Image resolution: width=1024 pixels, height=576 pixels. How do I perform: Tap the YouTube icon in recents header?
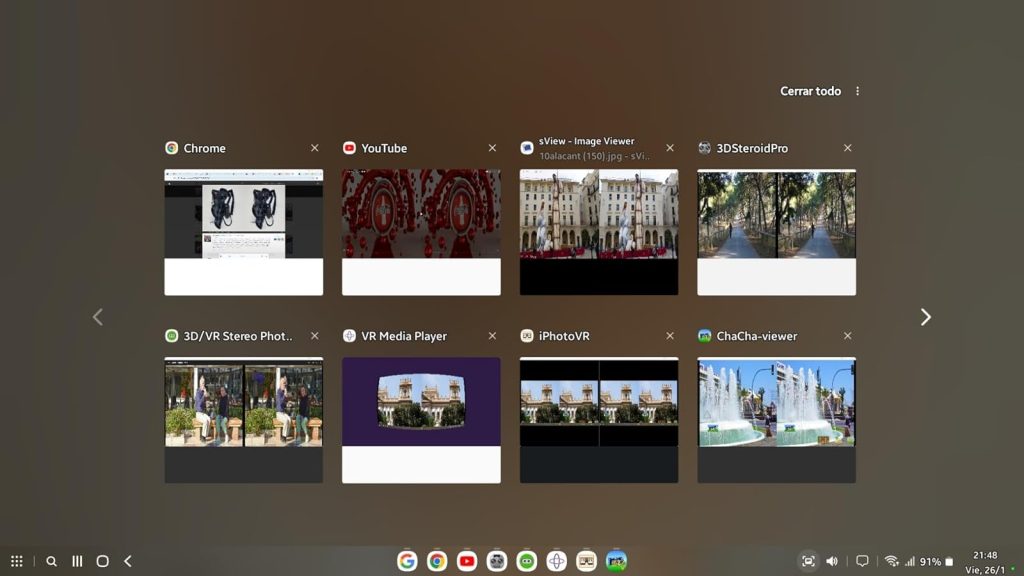349,148
